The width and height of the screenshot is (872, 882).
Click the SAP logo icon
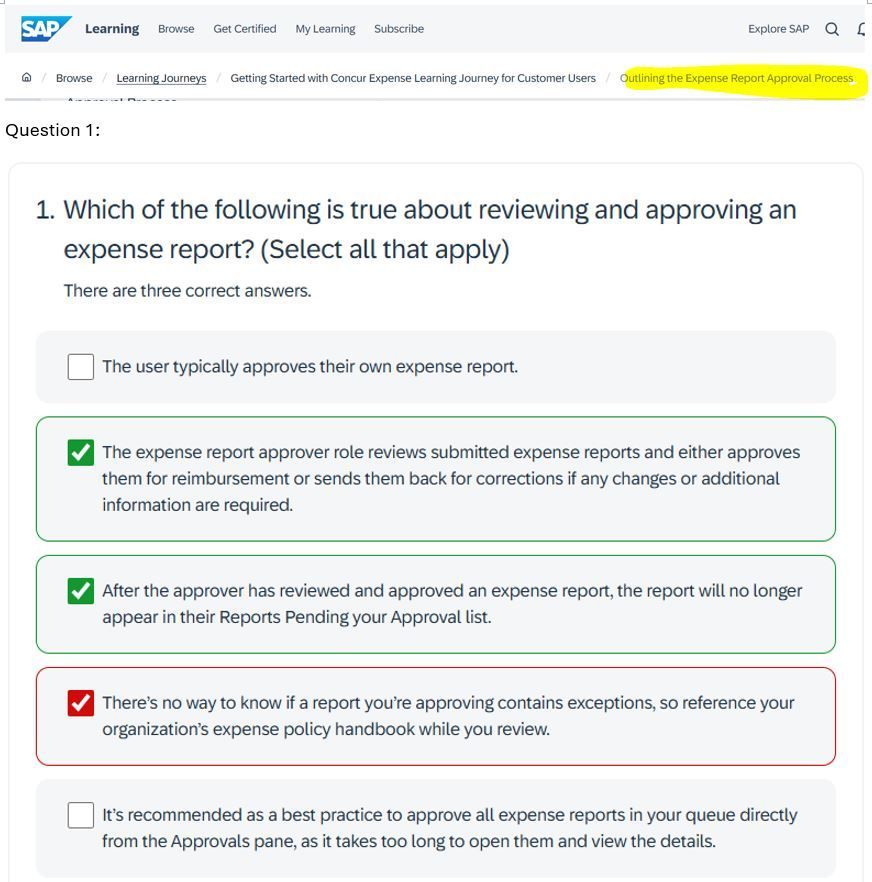click(46, 29)
